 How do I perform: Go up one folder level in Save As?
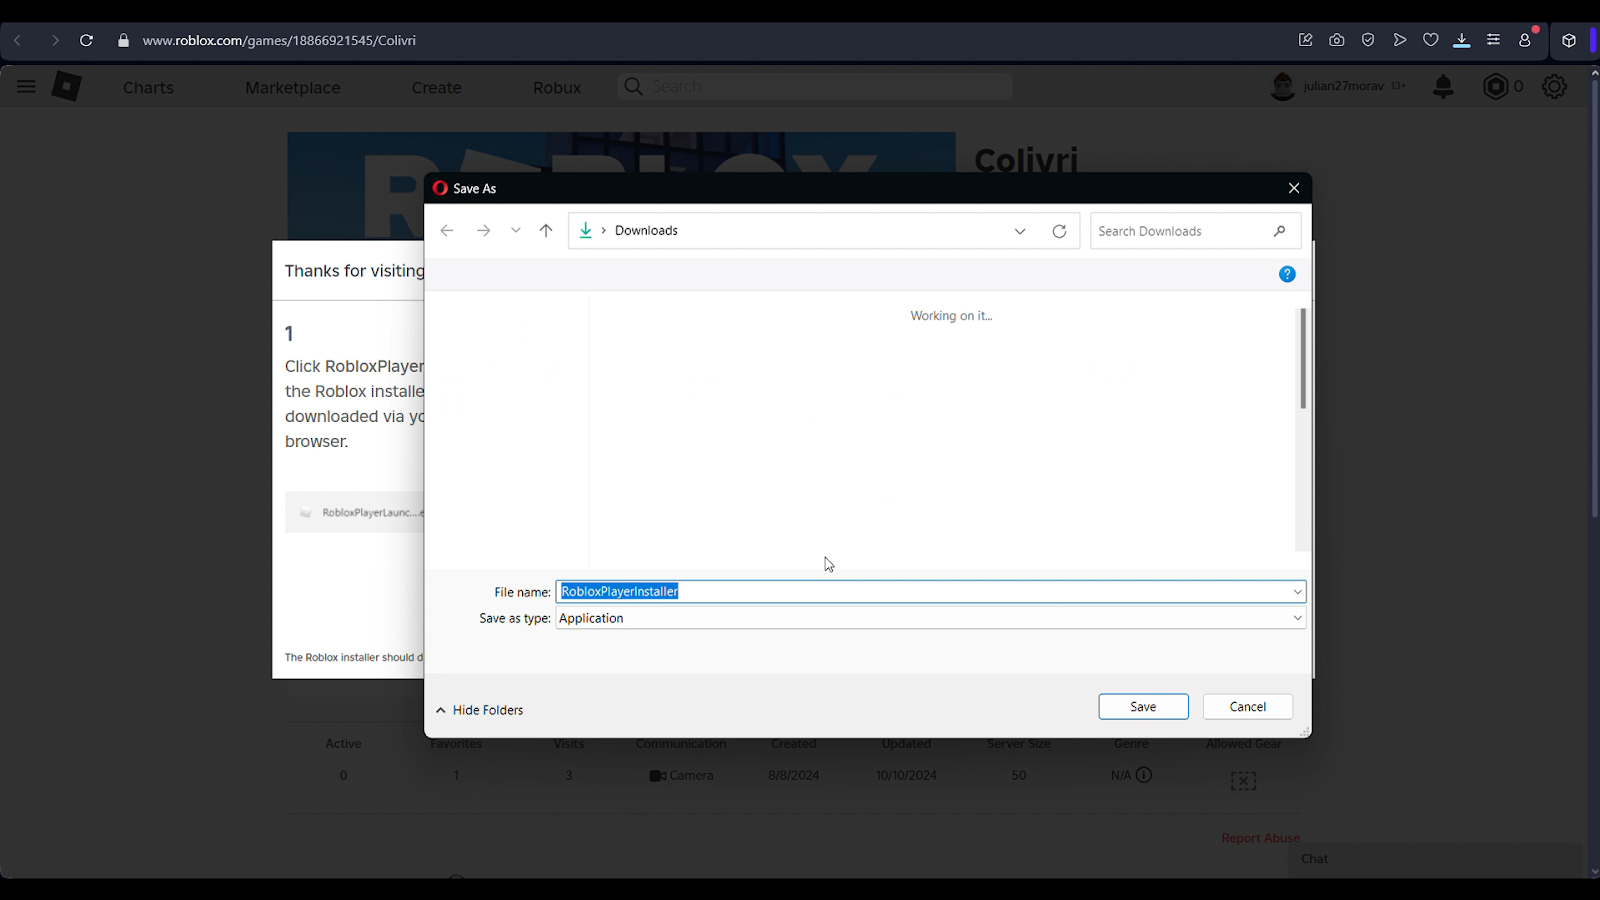(546, 231)
